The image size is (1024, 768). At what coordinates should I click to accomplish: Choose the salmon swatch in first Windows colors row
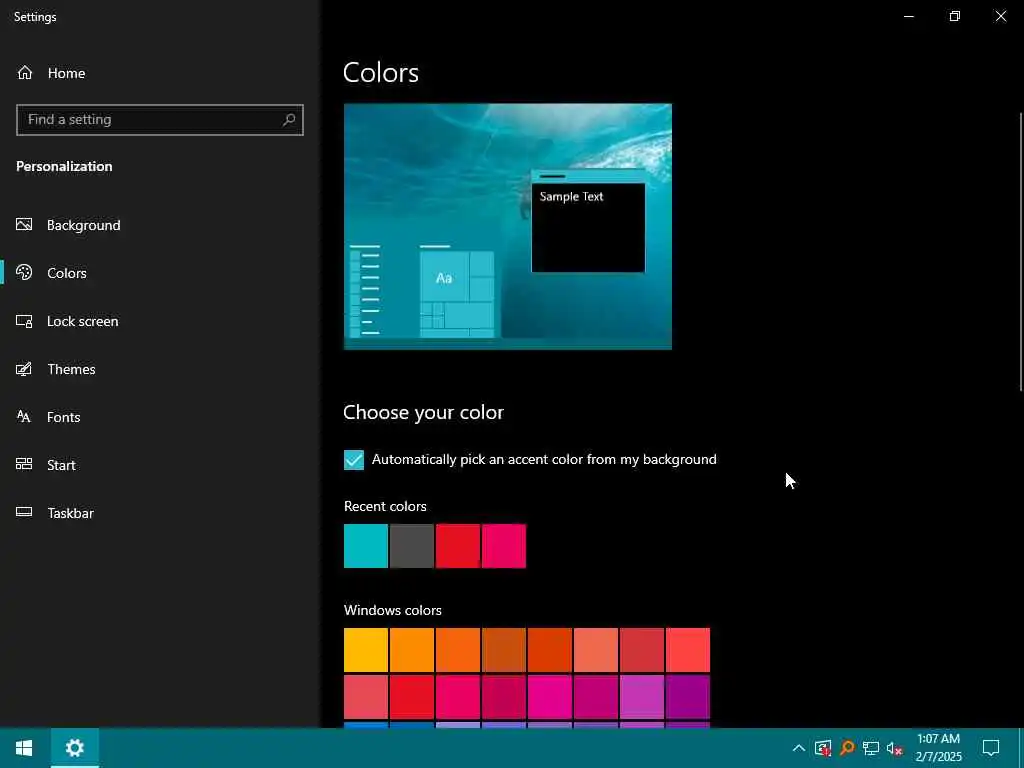point(596,650)
